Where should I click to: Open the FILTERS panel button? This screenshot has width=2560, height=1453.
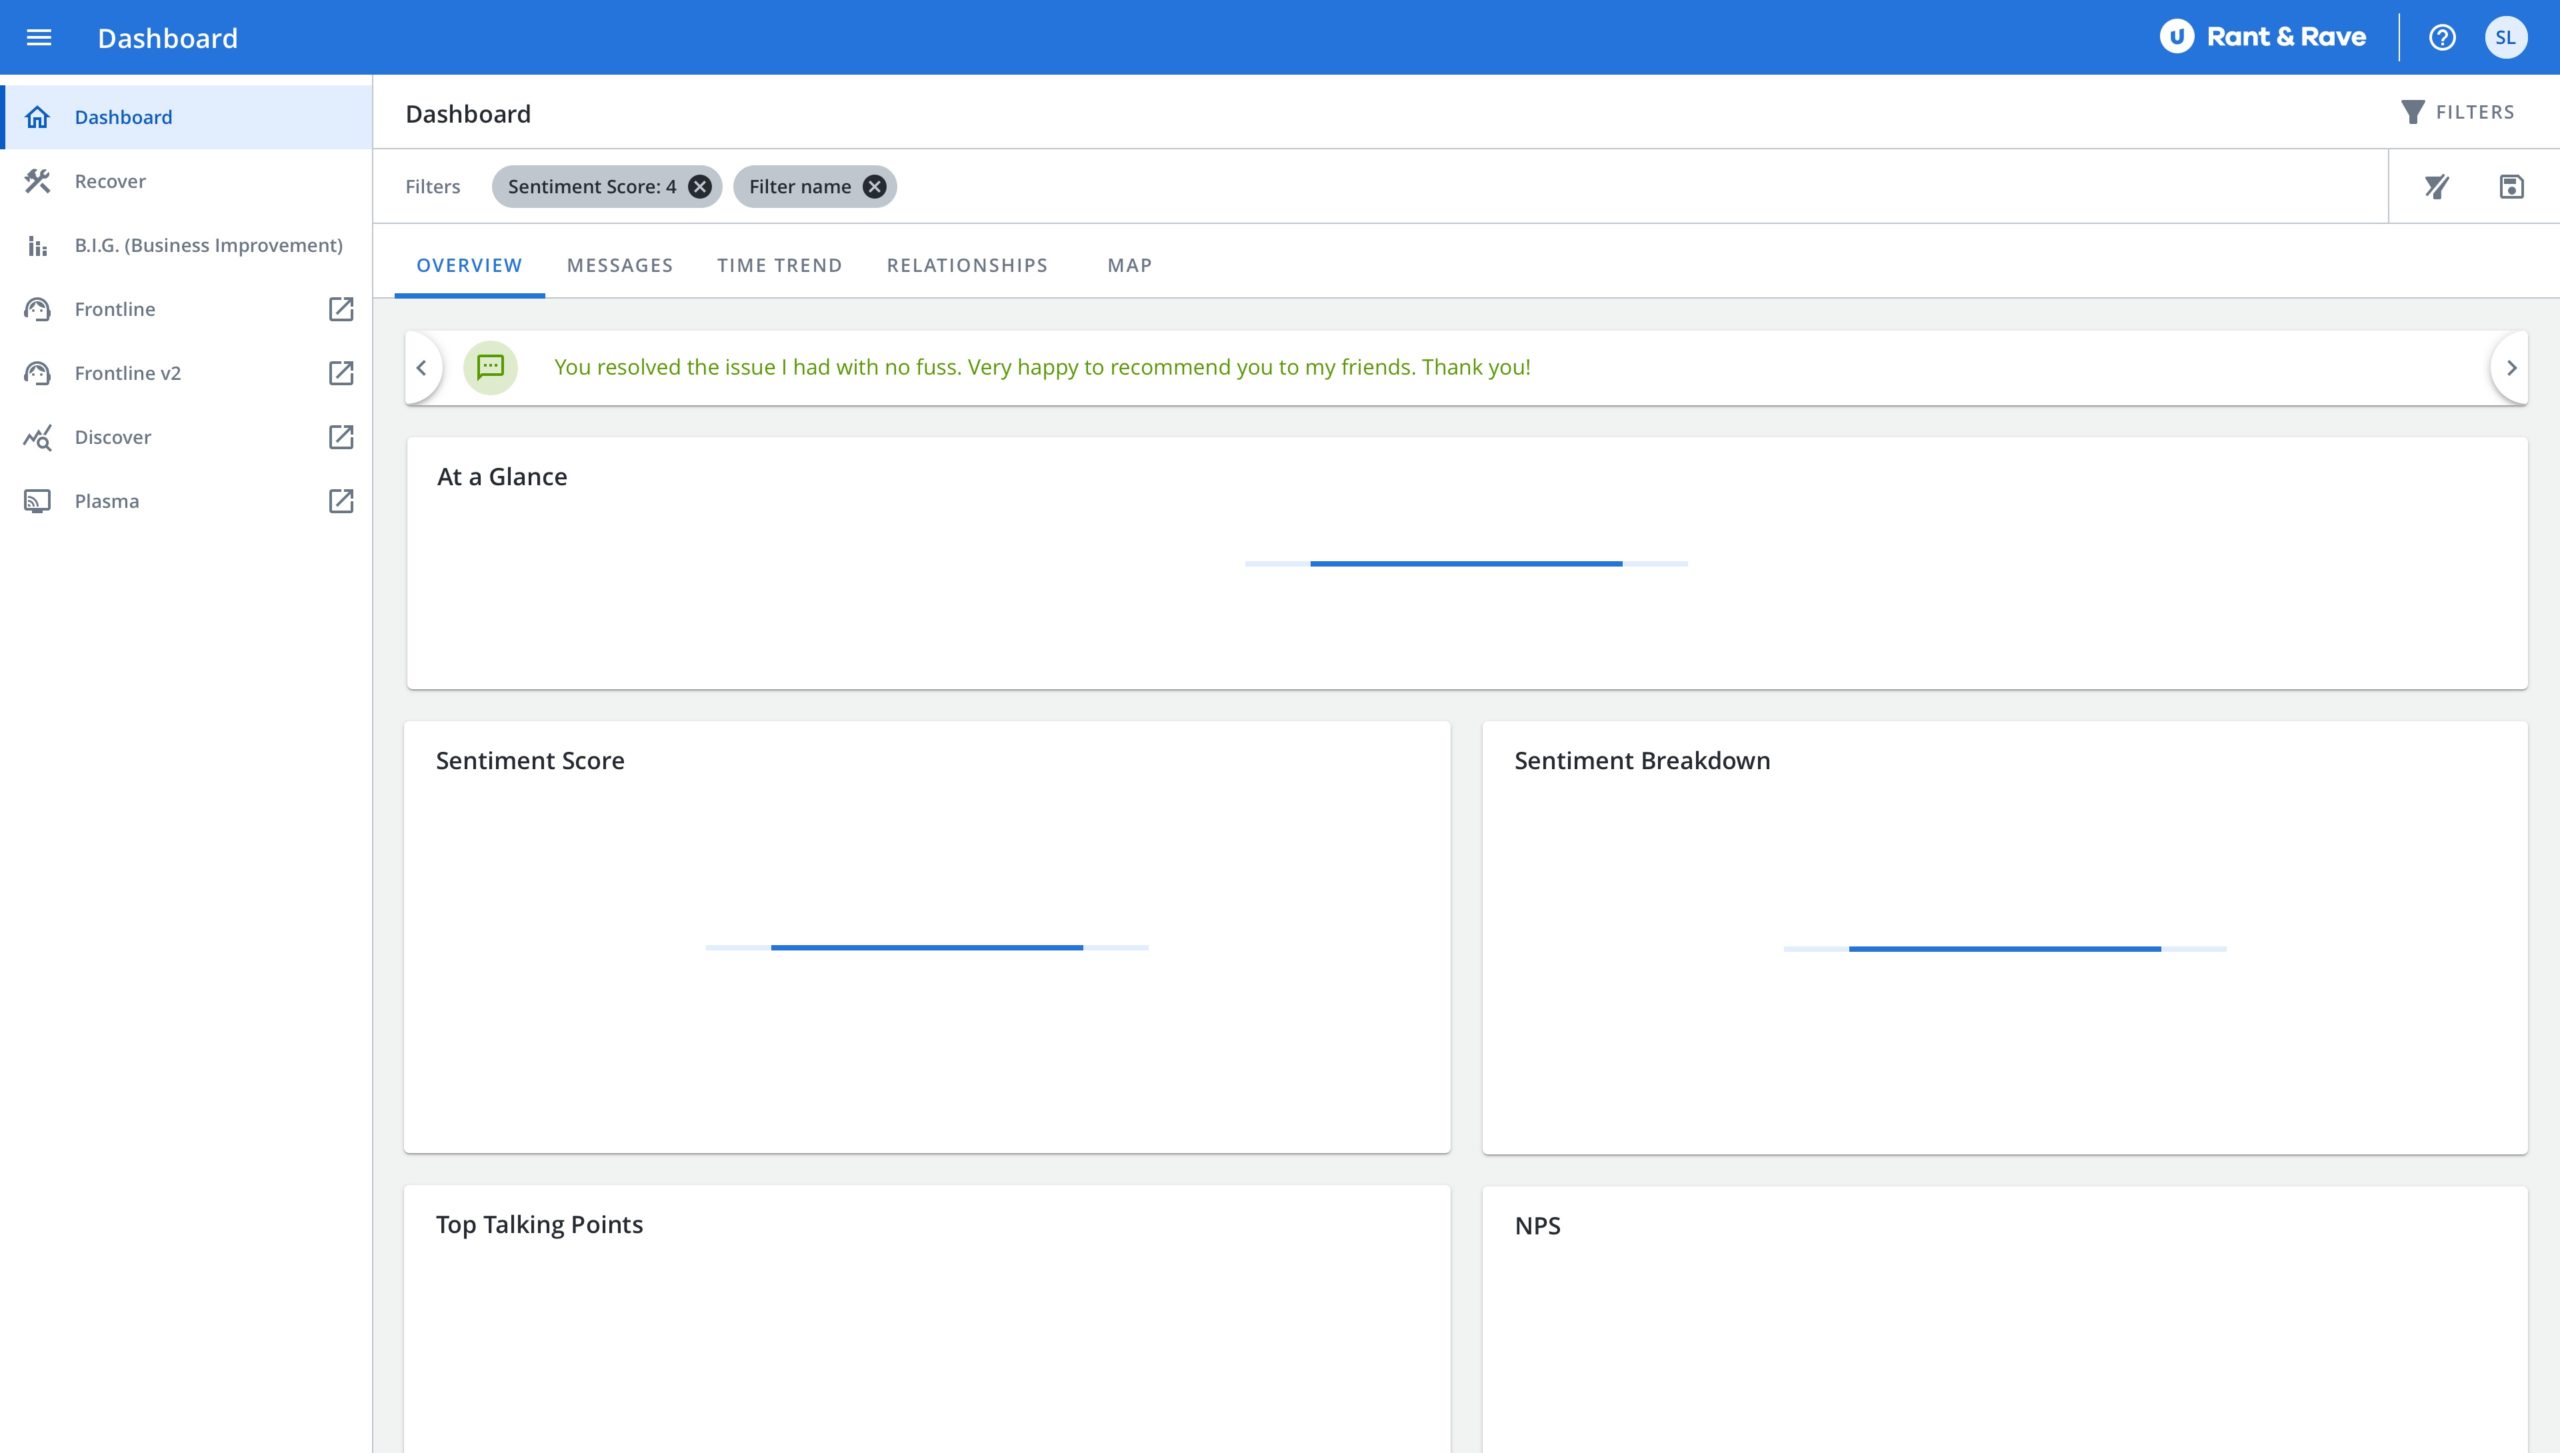point(2457,112)
